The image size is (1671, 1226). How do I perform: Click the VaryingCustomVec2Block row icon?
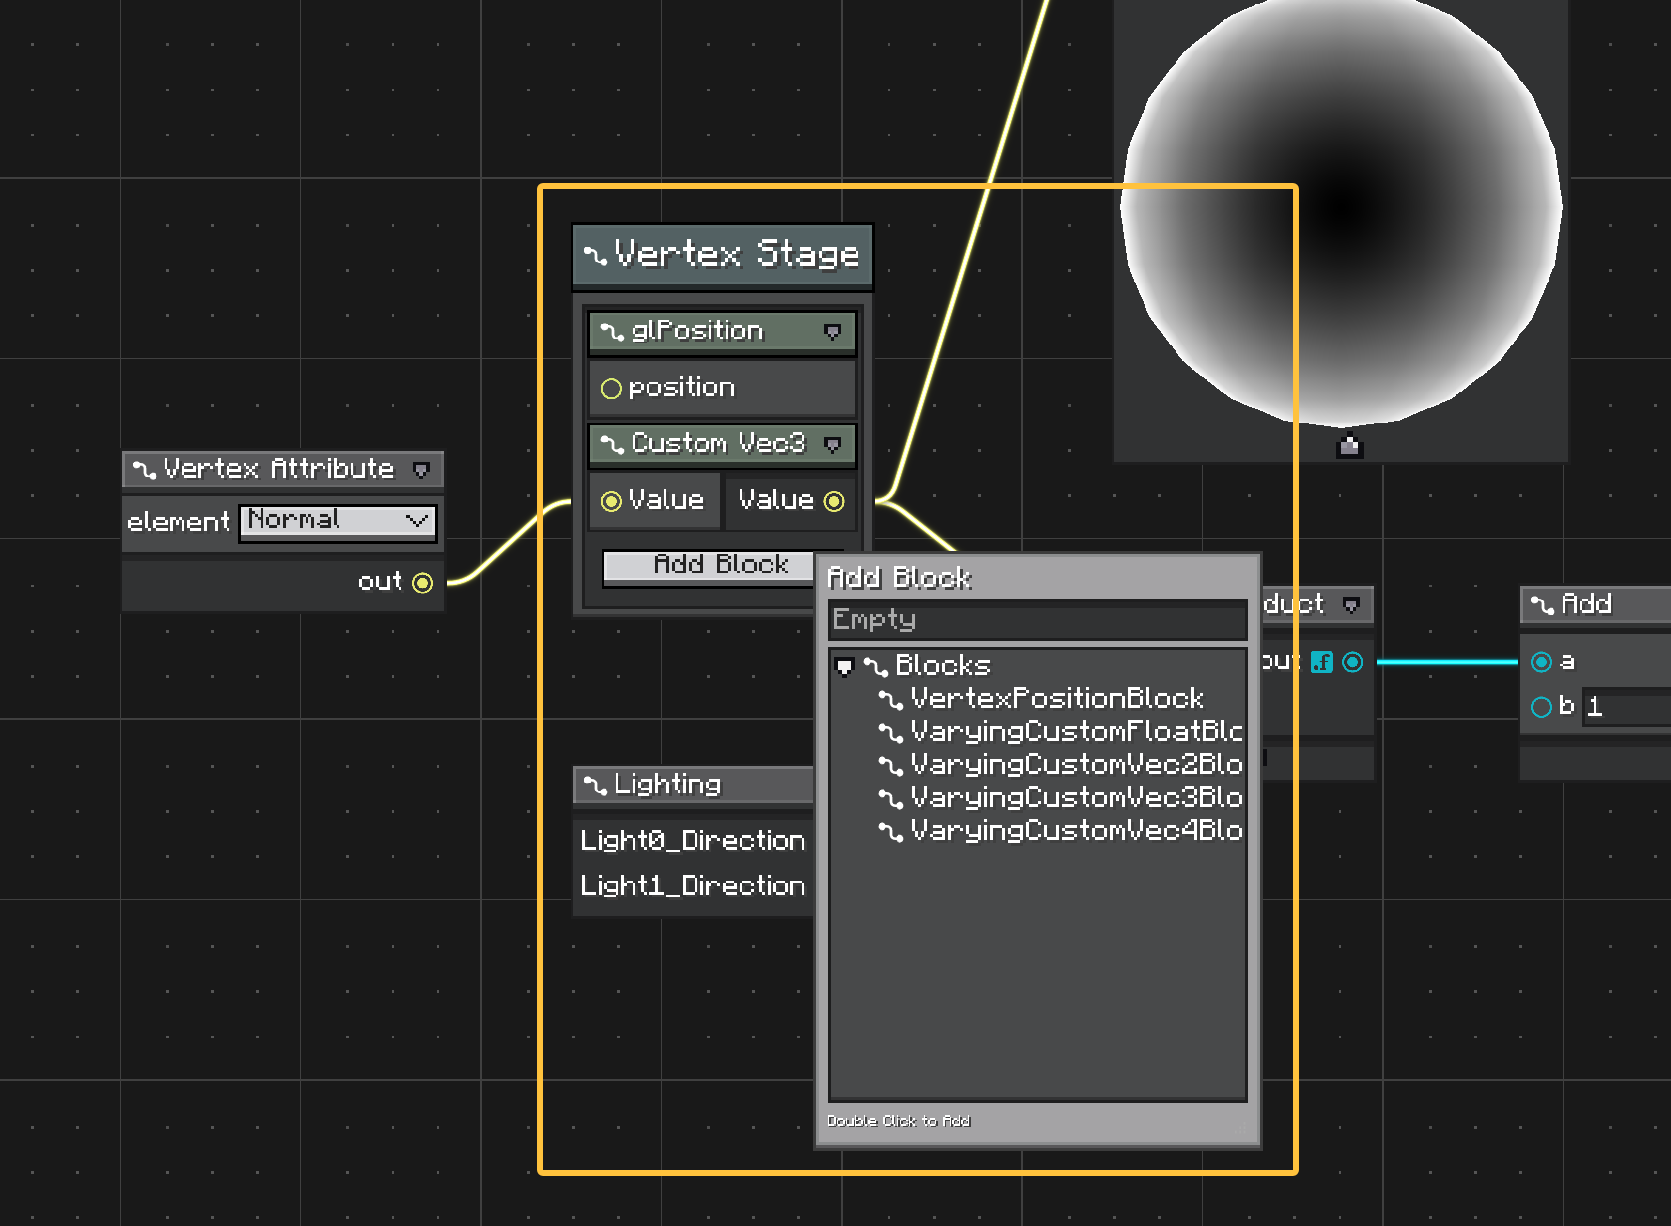pyautogui.click(x=890, y=765)
